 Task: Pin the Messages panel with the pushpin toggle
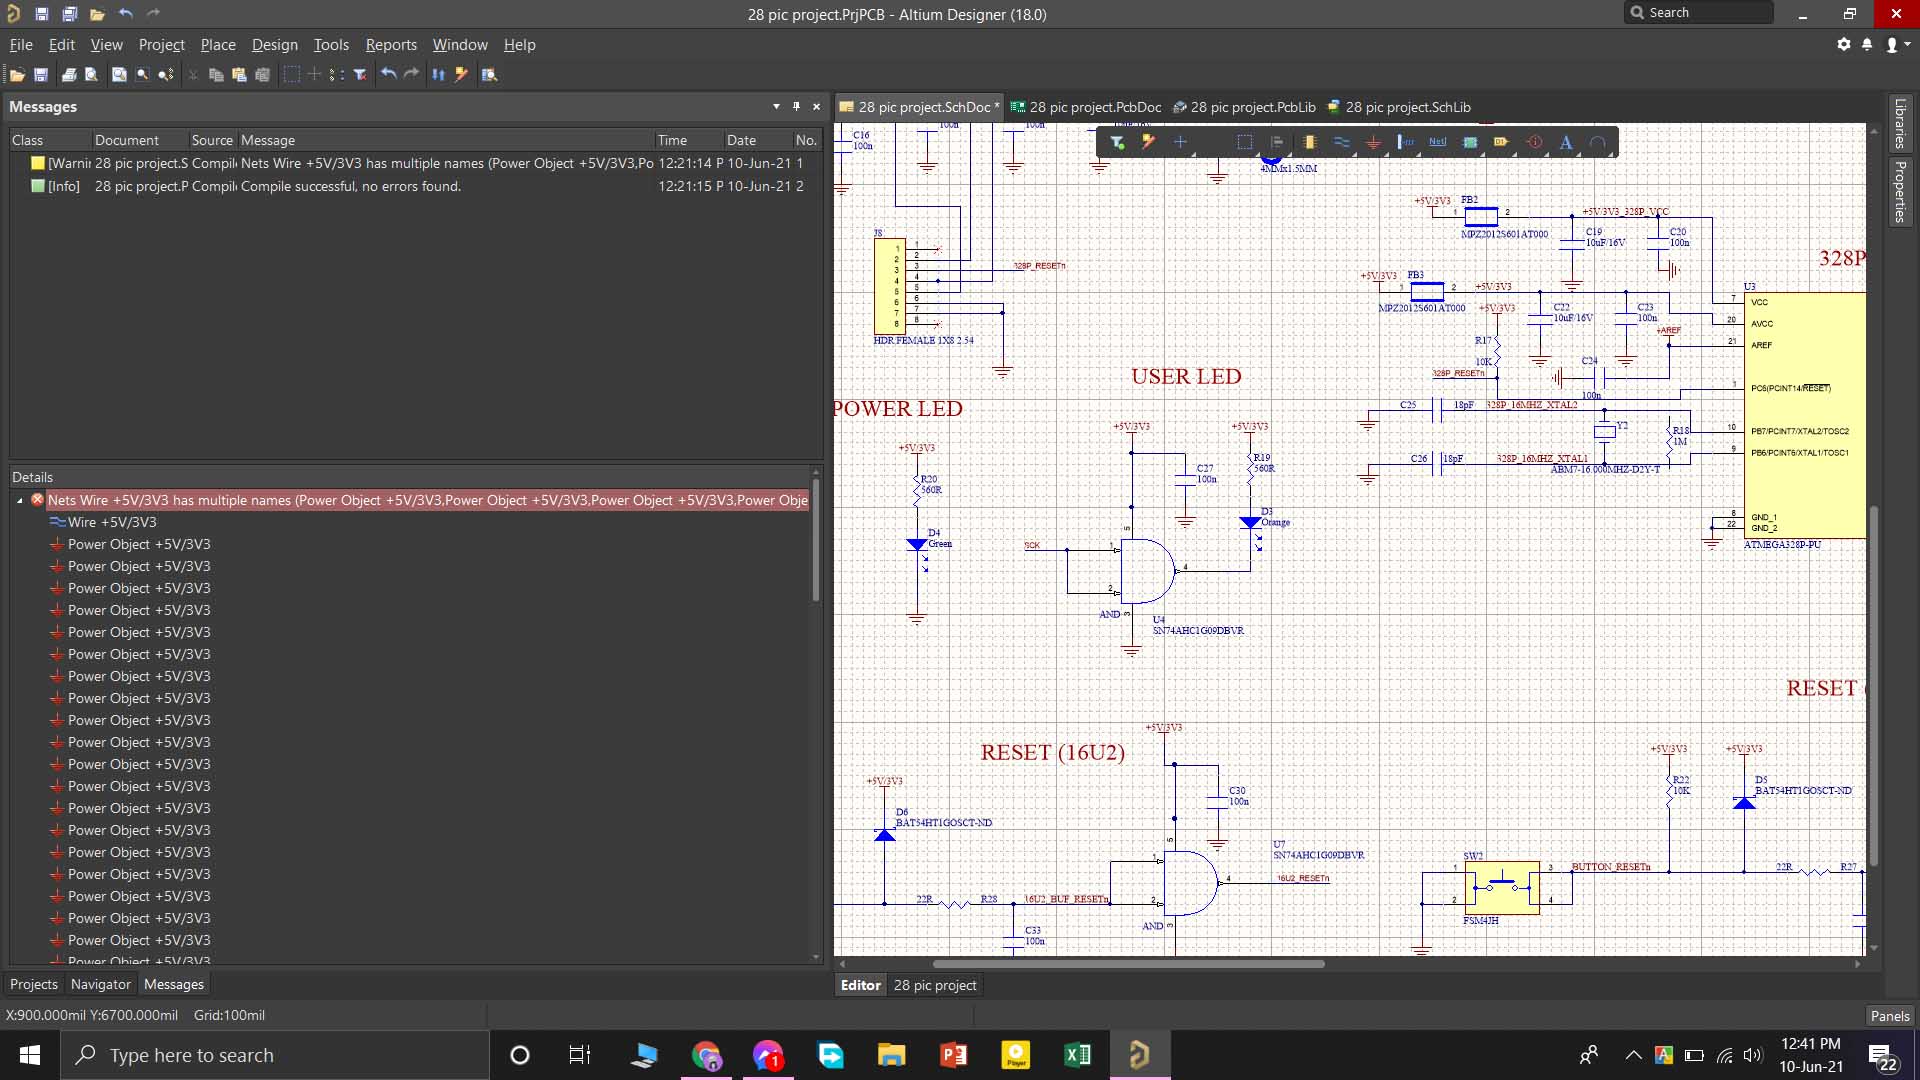pyautogui.click(x=796, y=106)
